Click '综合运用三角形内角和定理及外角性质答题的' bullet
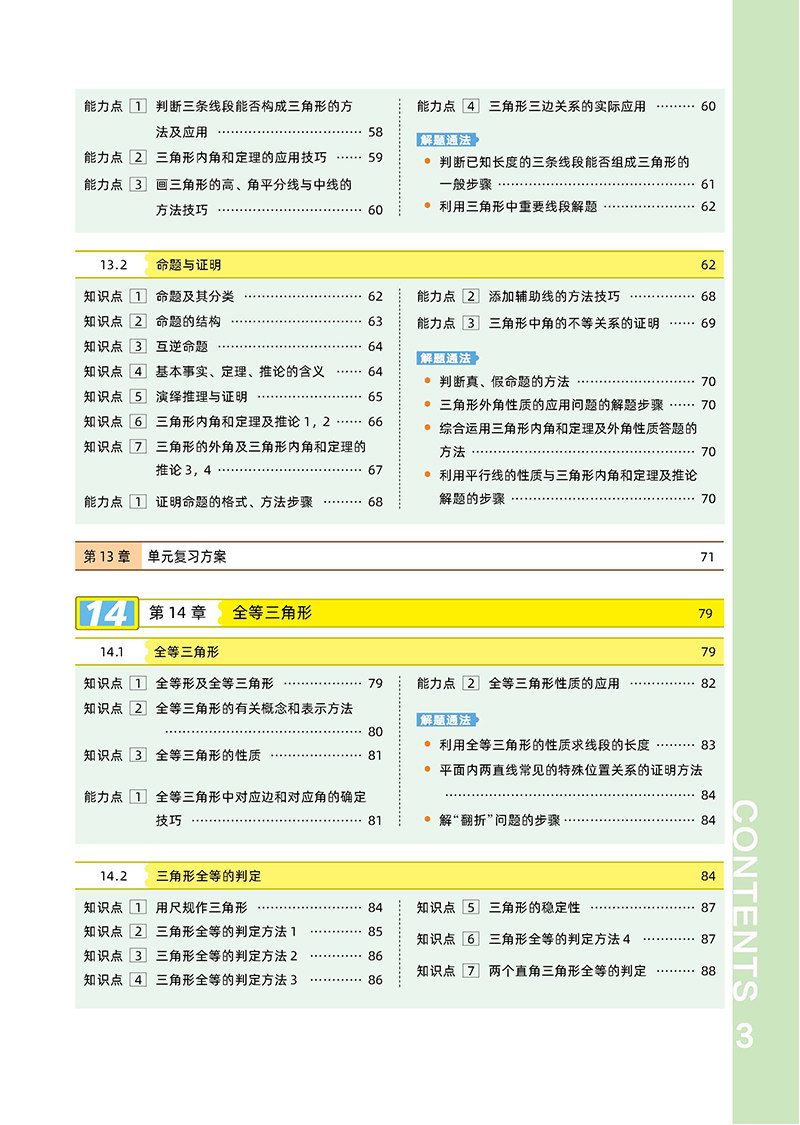Screen dimensions: 800x1125 (568, 429)
